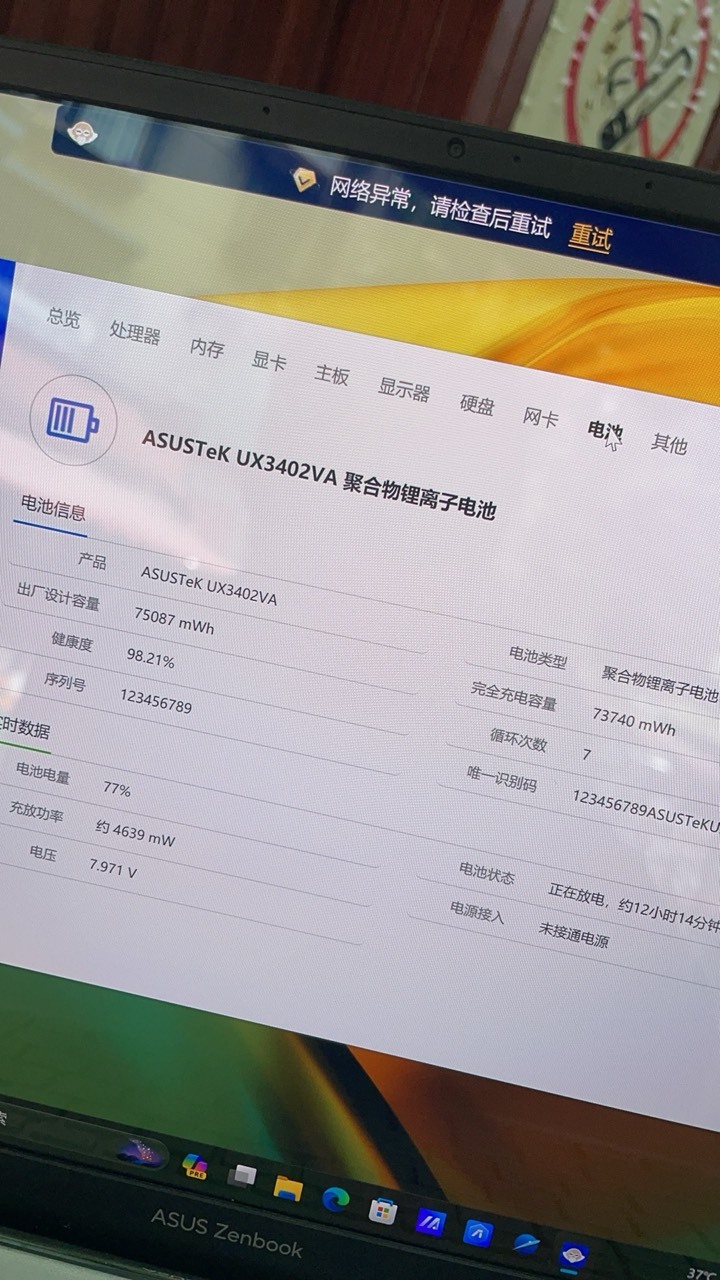Switch to the 网卡 tab
720x1280 pixels.
541,418
